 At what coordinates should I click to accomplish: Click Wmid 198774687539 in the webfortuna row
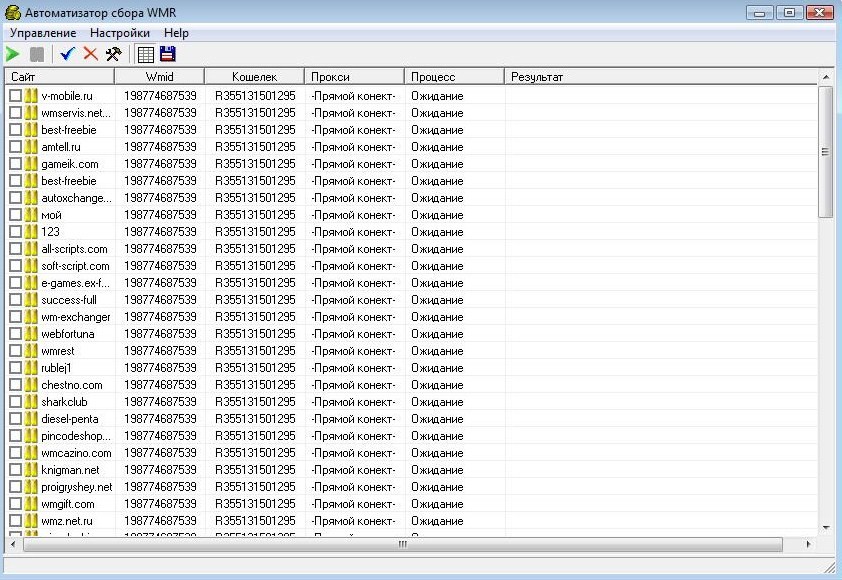pyautogui.click(x=160, y=334)
